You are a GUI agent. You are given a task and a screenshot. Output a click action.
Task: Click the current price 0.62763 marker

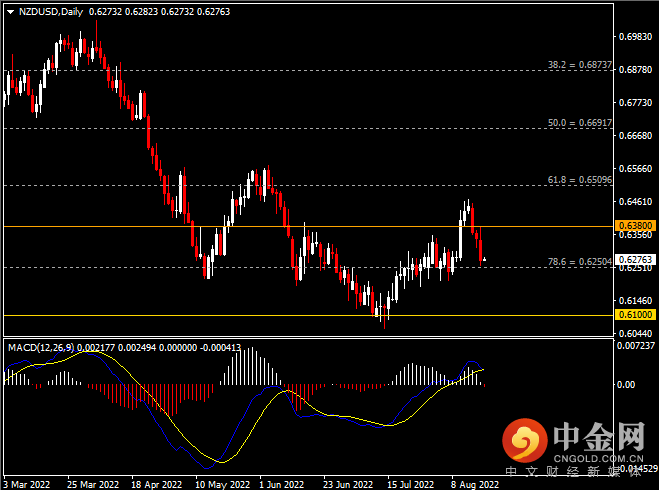coord(635,259)
